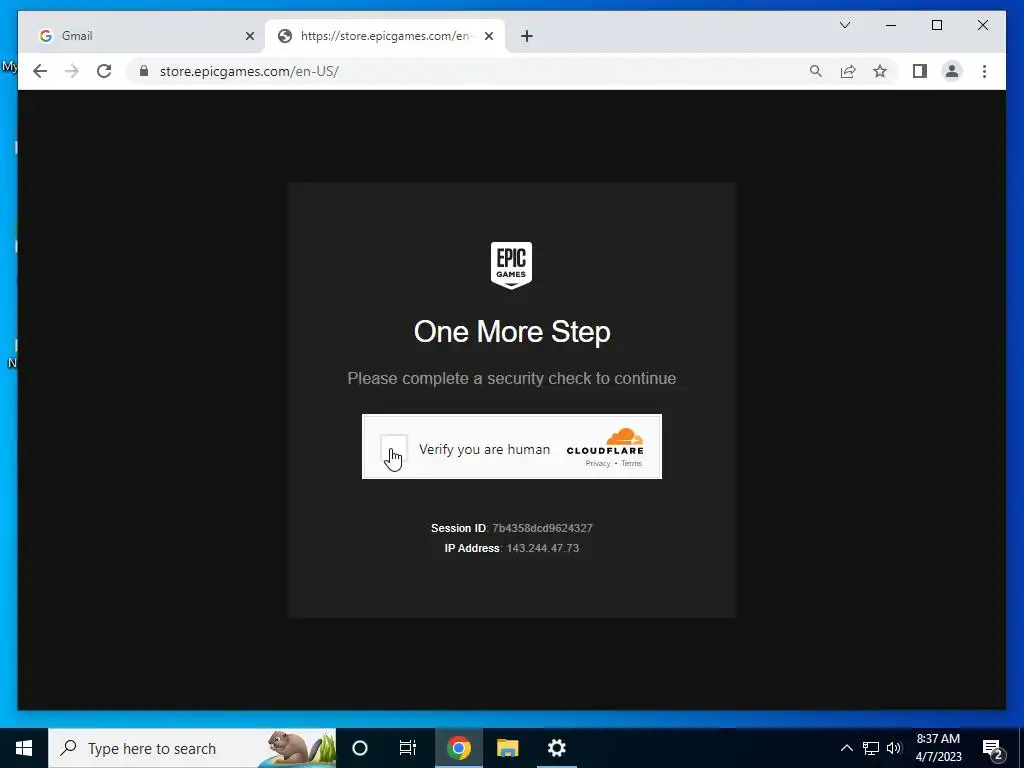Image resolution: width=1024 pixels, height=768 pixels.
Task: Open Chrome's three-dot menu
Action: [x=984, y=71]
